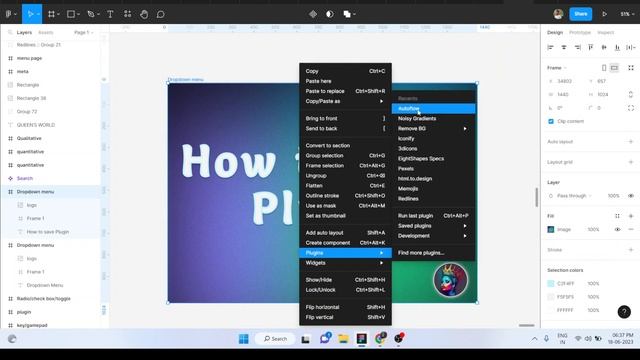Viewport: 640px width, 360px height.
Task: Open the Page 1 dropdown
Action: [x=84, y=32]
